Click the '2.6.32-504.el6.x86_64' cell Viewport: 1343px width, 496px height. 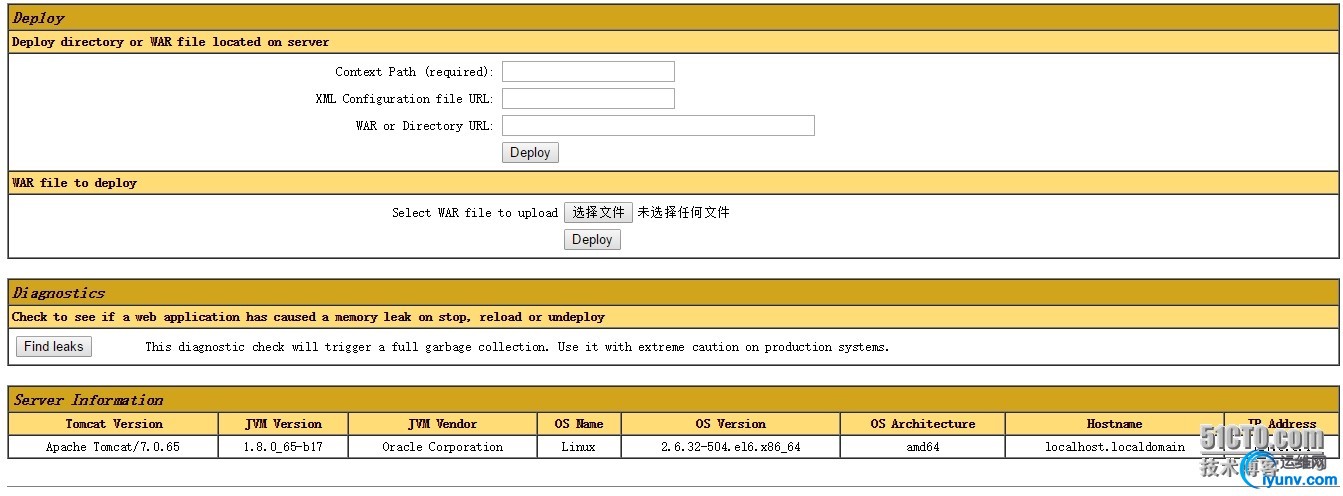tap(731, 447)
